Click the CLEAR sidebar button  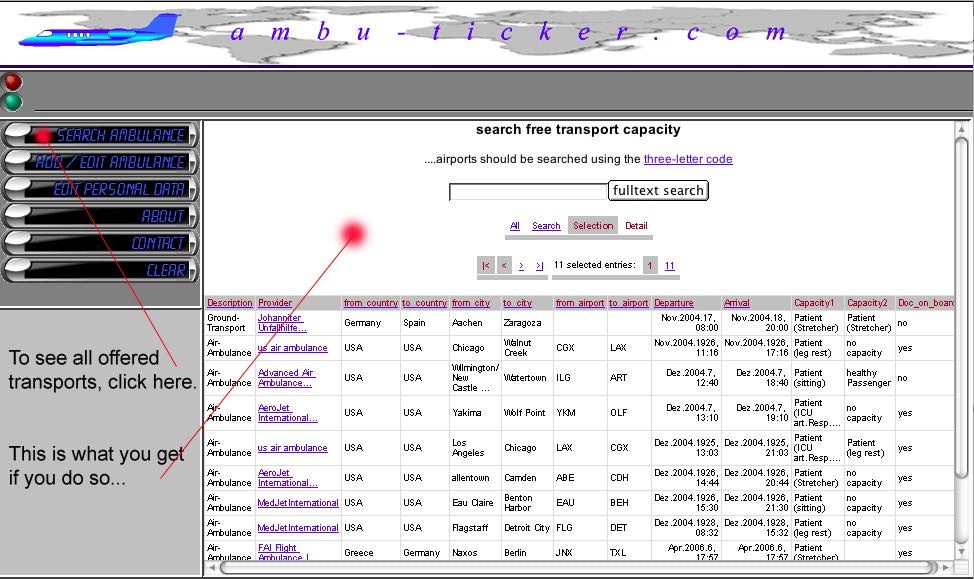[x=100, y=270]
